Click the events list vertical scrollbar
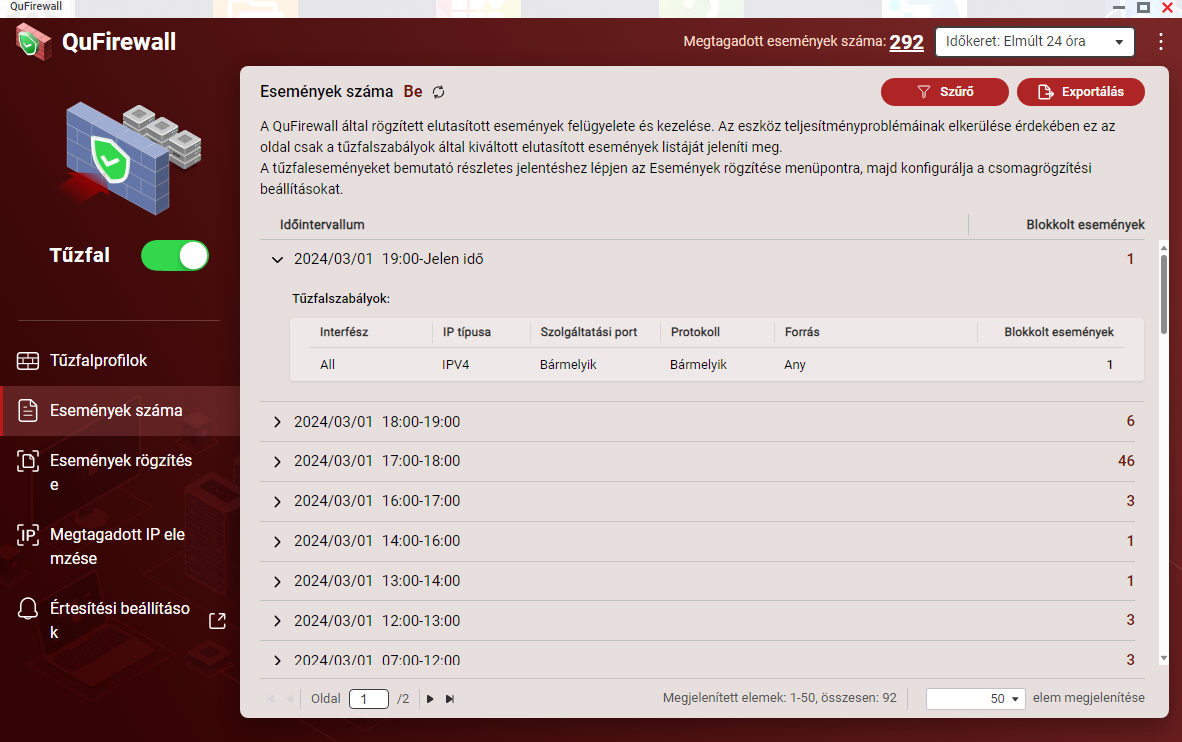 pyautogui.click(x=1164, y=295)
